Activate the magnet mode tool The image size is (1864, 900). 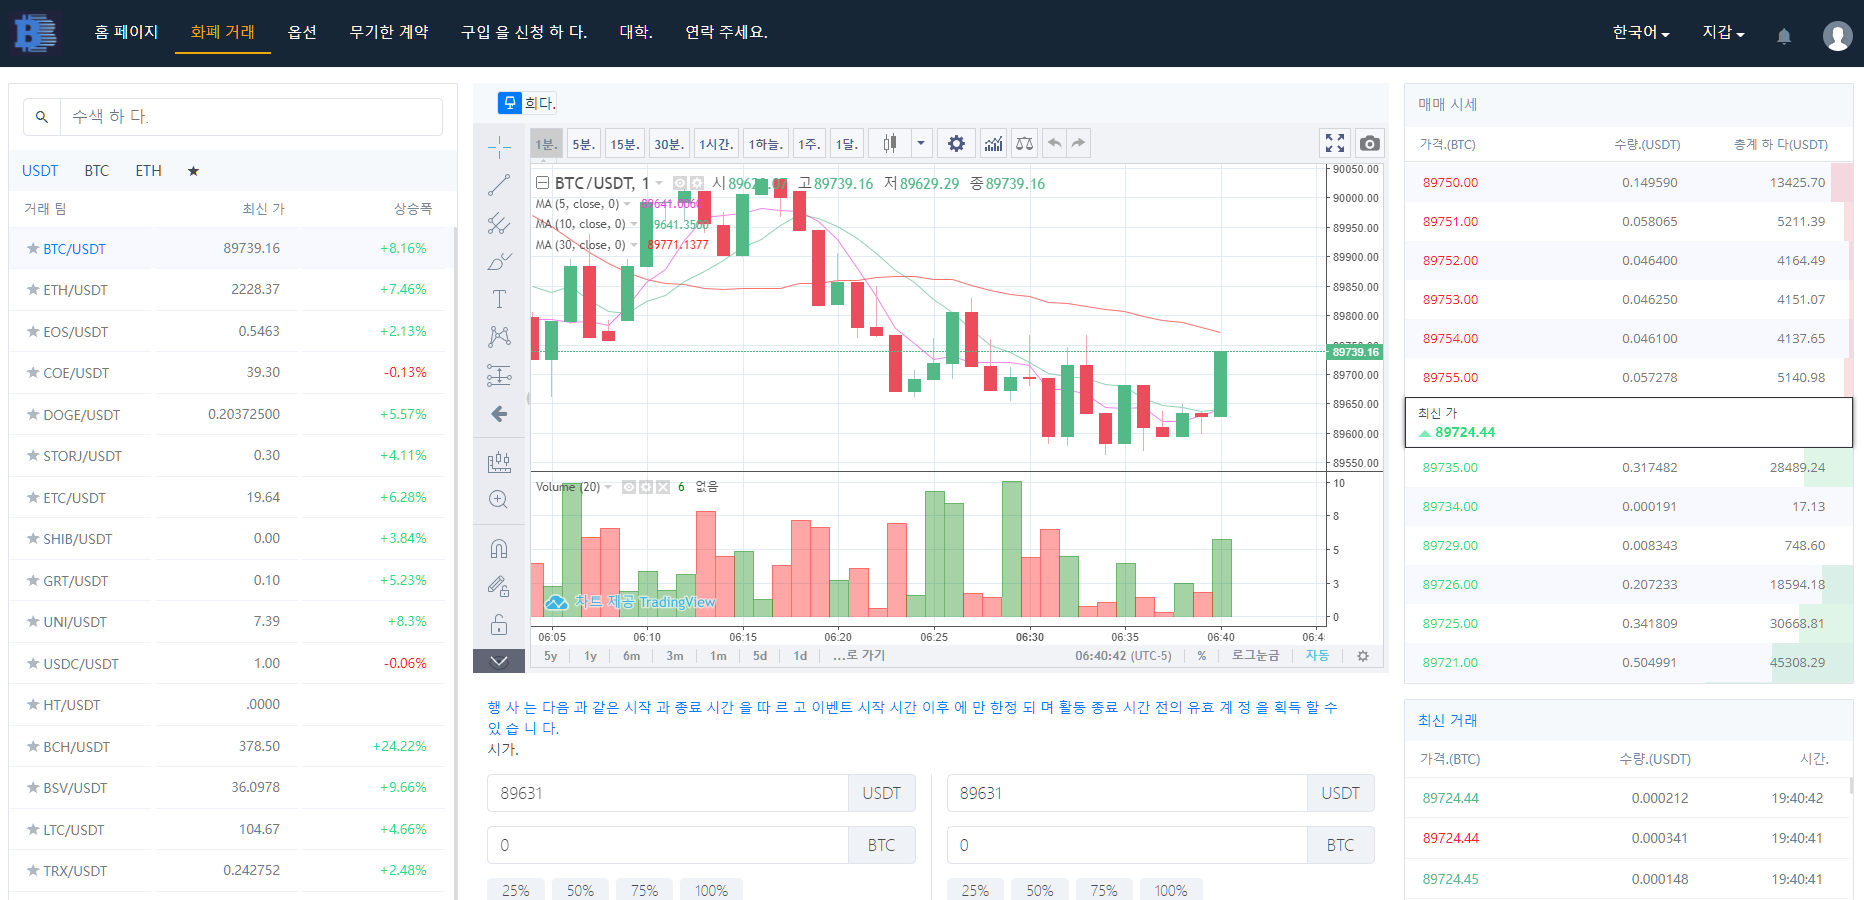(x=499, y=549)
